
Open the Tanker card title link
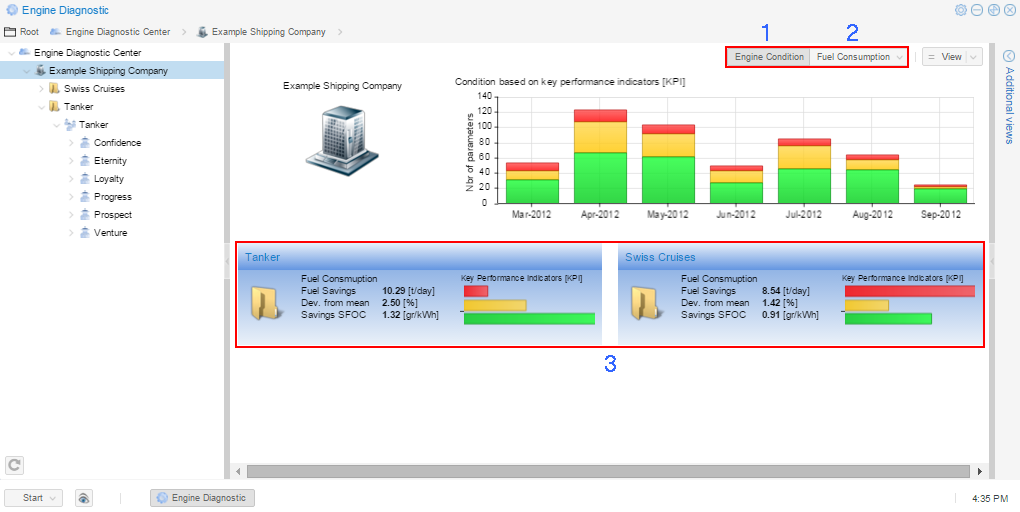point(262,257)
